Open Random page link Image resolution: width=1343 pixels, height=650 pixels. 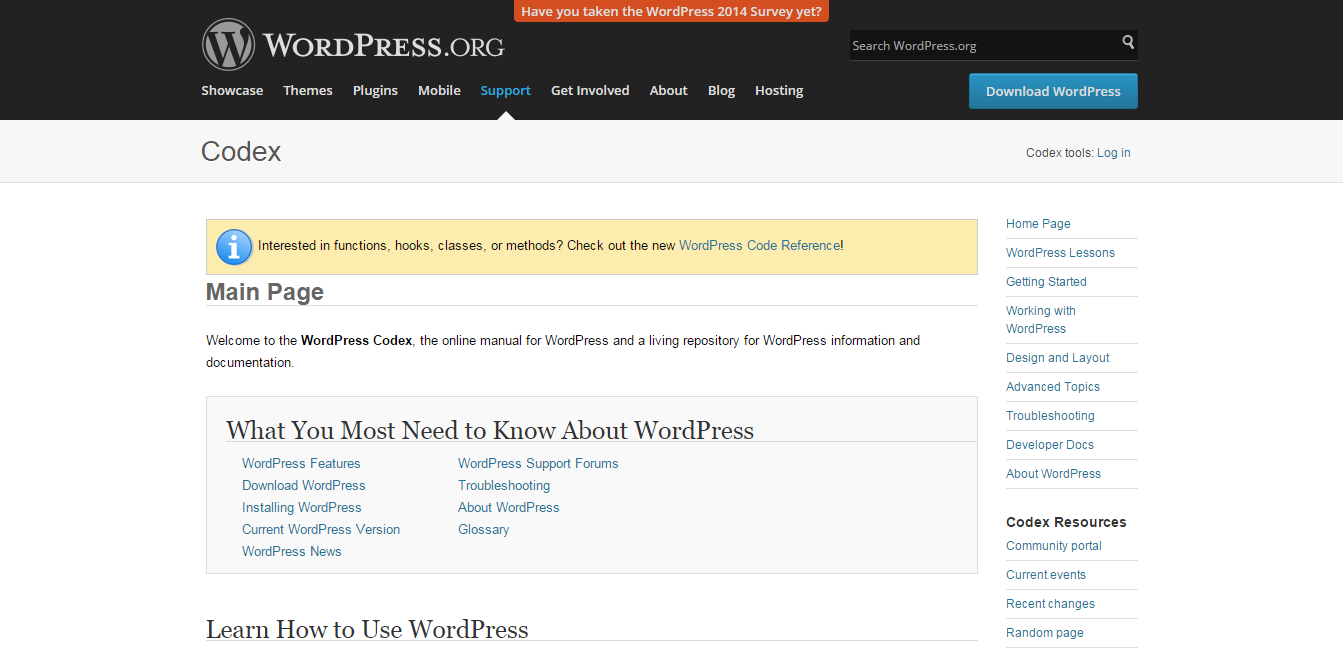point(1045,633)
